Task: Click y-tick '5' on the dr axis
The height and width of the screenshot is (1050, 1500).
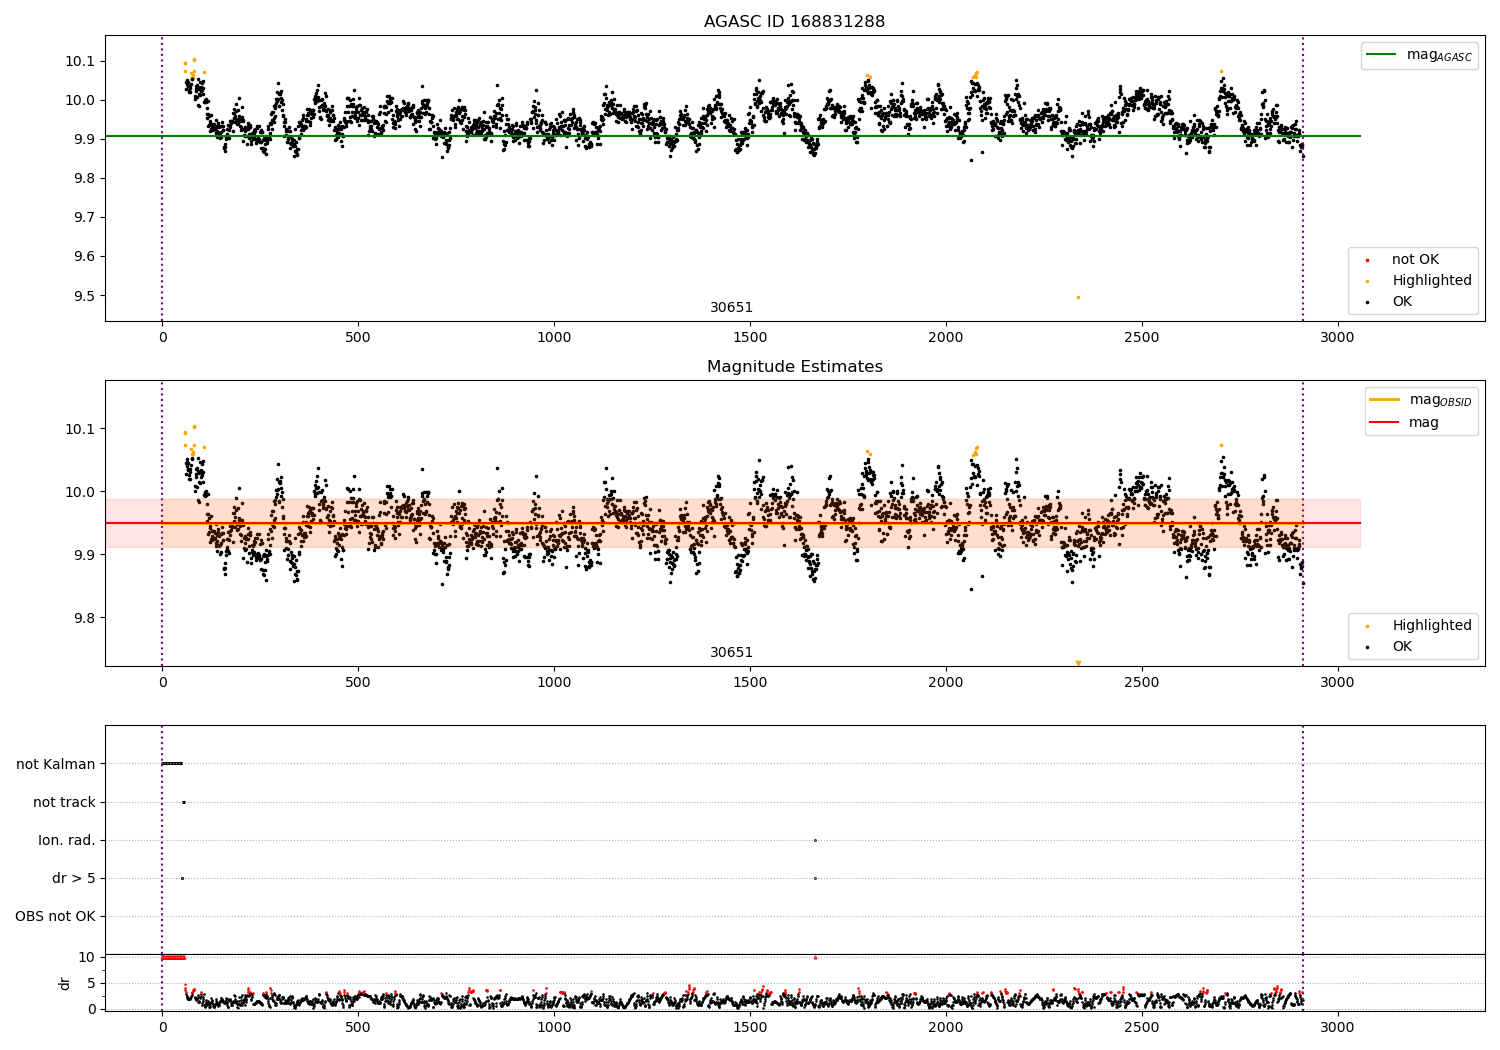Action: pyautogui.click(x=91, y=983)
